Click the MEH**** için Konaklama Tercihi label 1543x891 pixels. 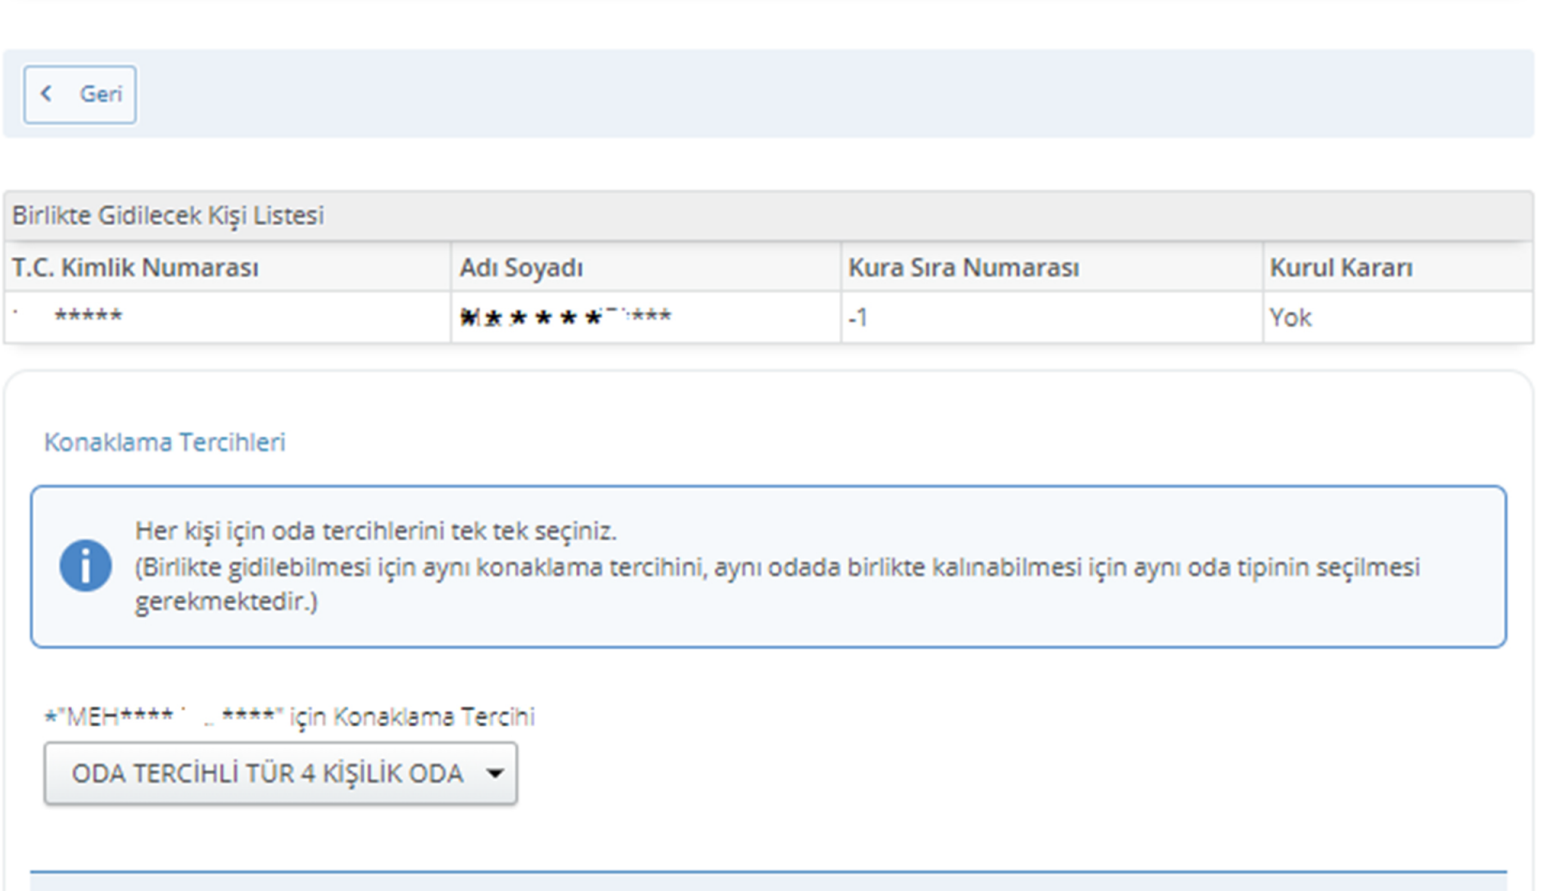(290, 716)
